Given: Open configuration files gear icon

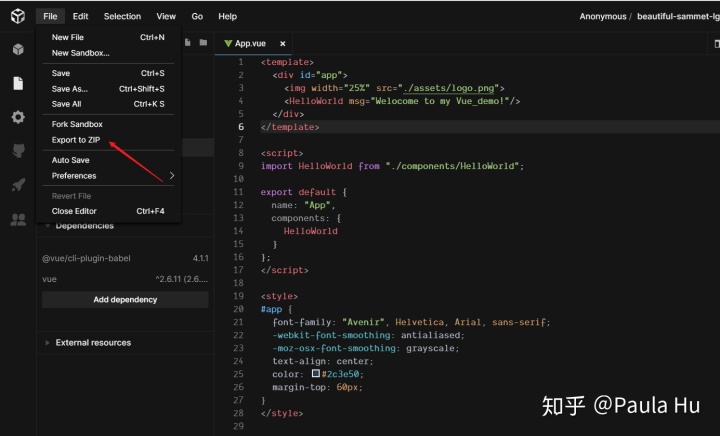Looking at the screenshot, I should [x=18, y=117].
